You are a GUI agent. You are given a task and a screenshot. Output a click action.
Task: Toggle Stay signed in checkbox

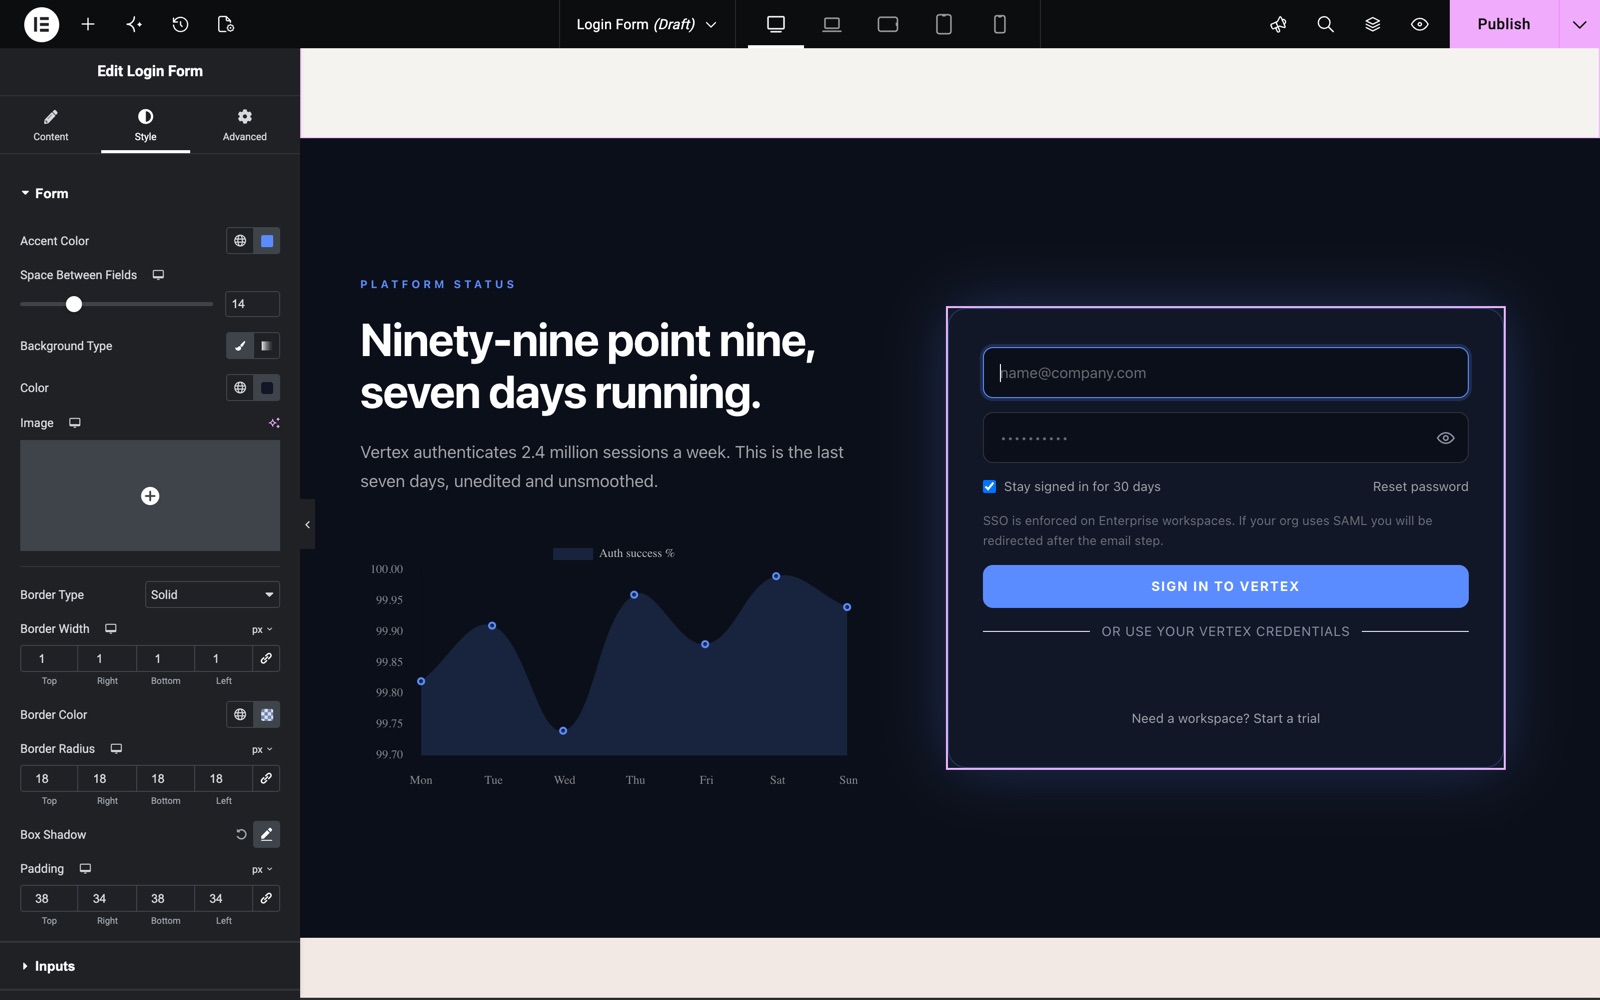990,487
